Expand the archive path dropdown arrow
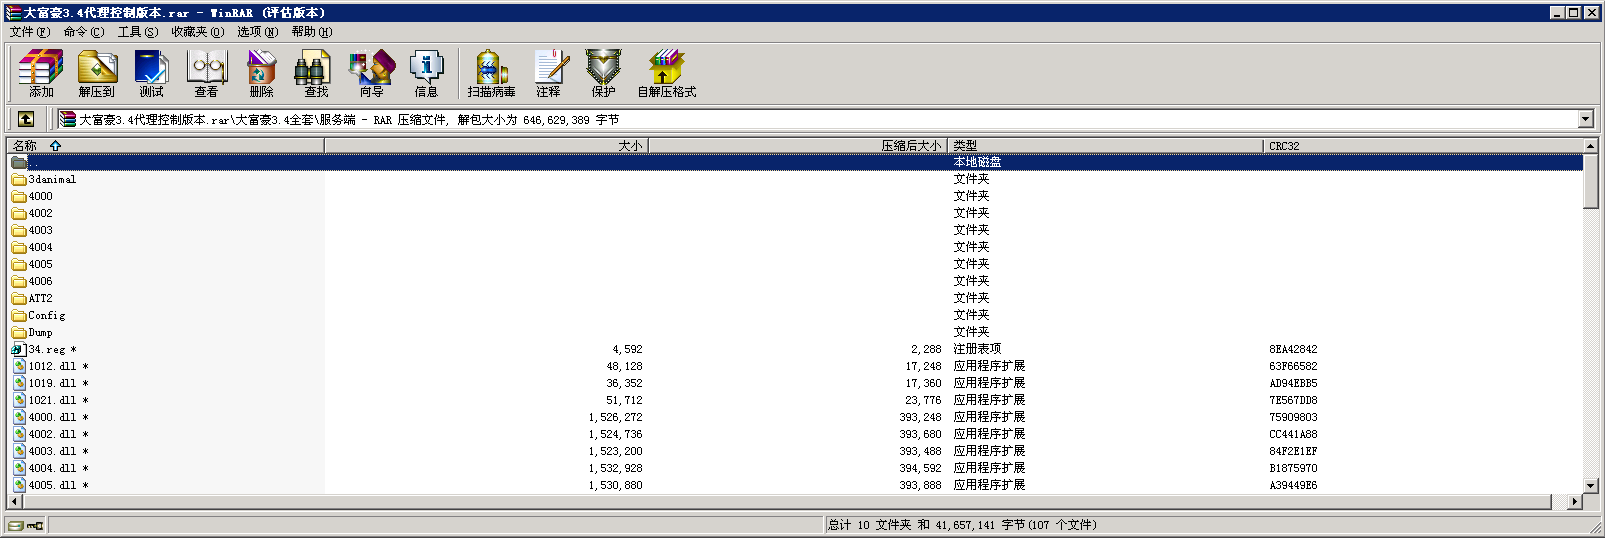1605x538 pixels. (1585, 119)
